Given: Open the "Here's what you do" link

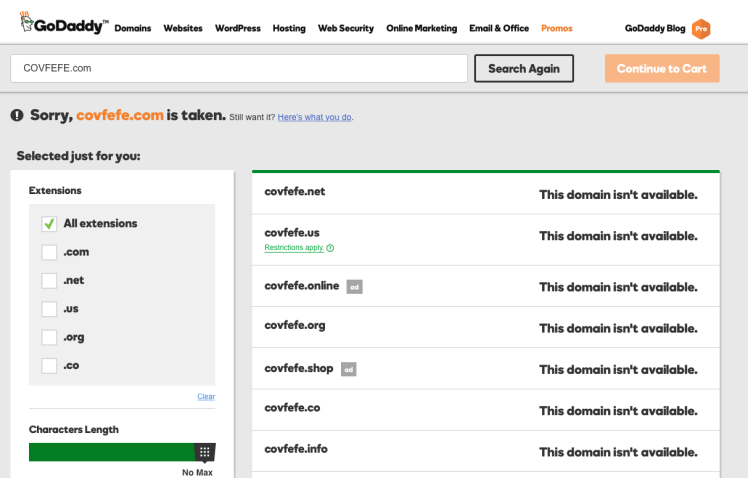Looking at the screenshot, I should click(315, 117).
